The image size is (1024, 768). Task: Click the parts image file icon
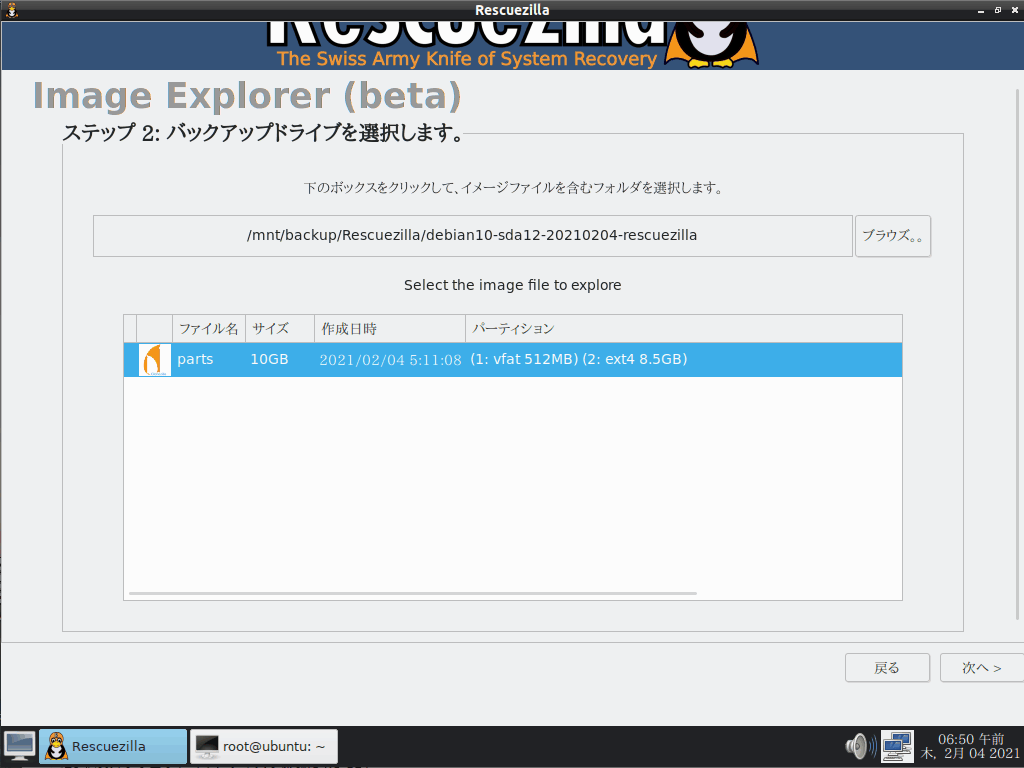coord(155,360)
